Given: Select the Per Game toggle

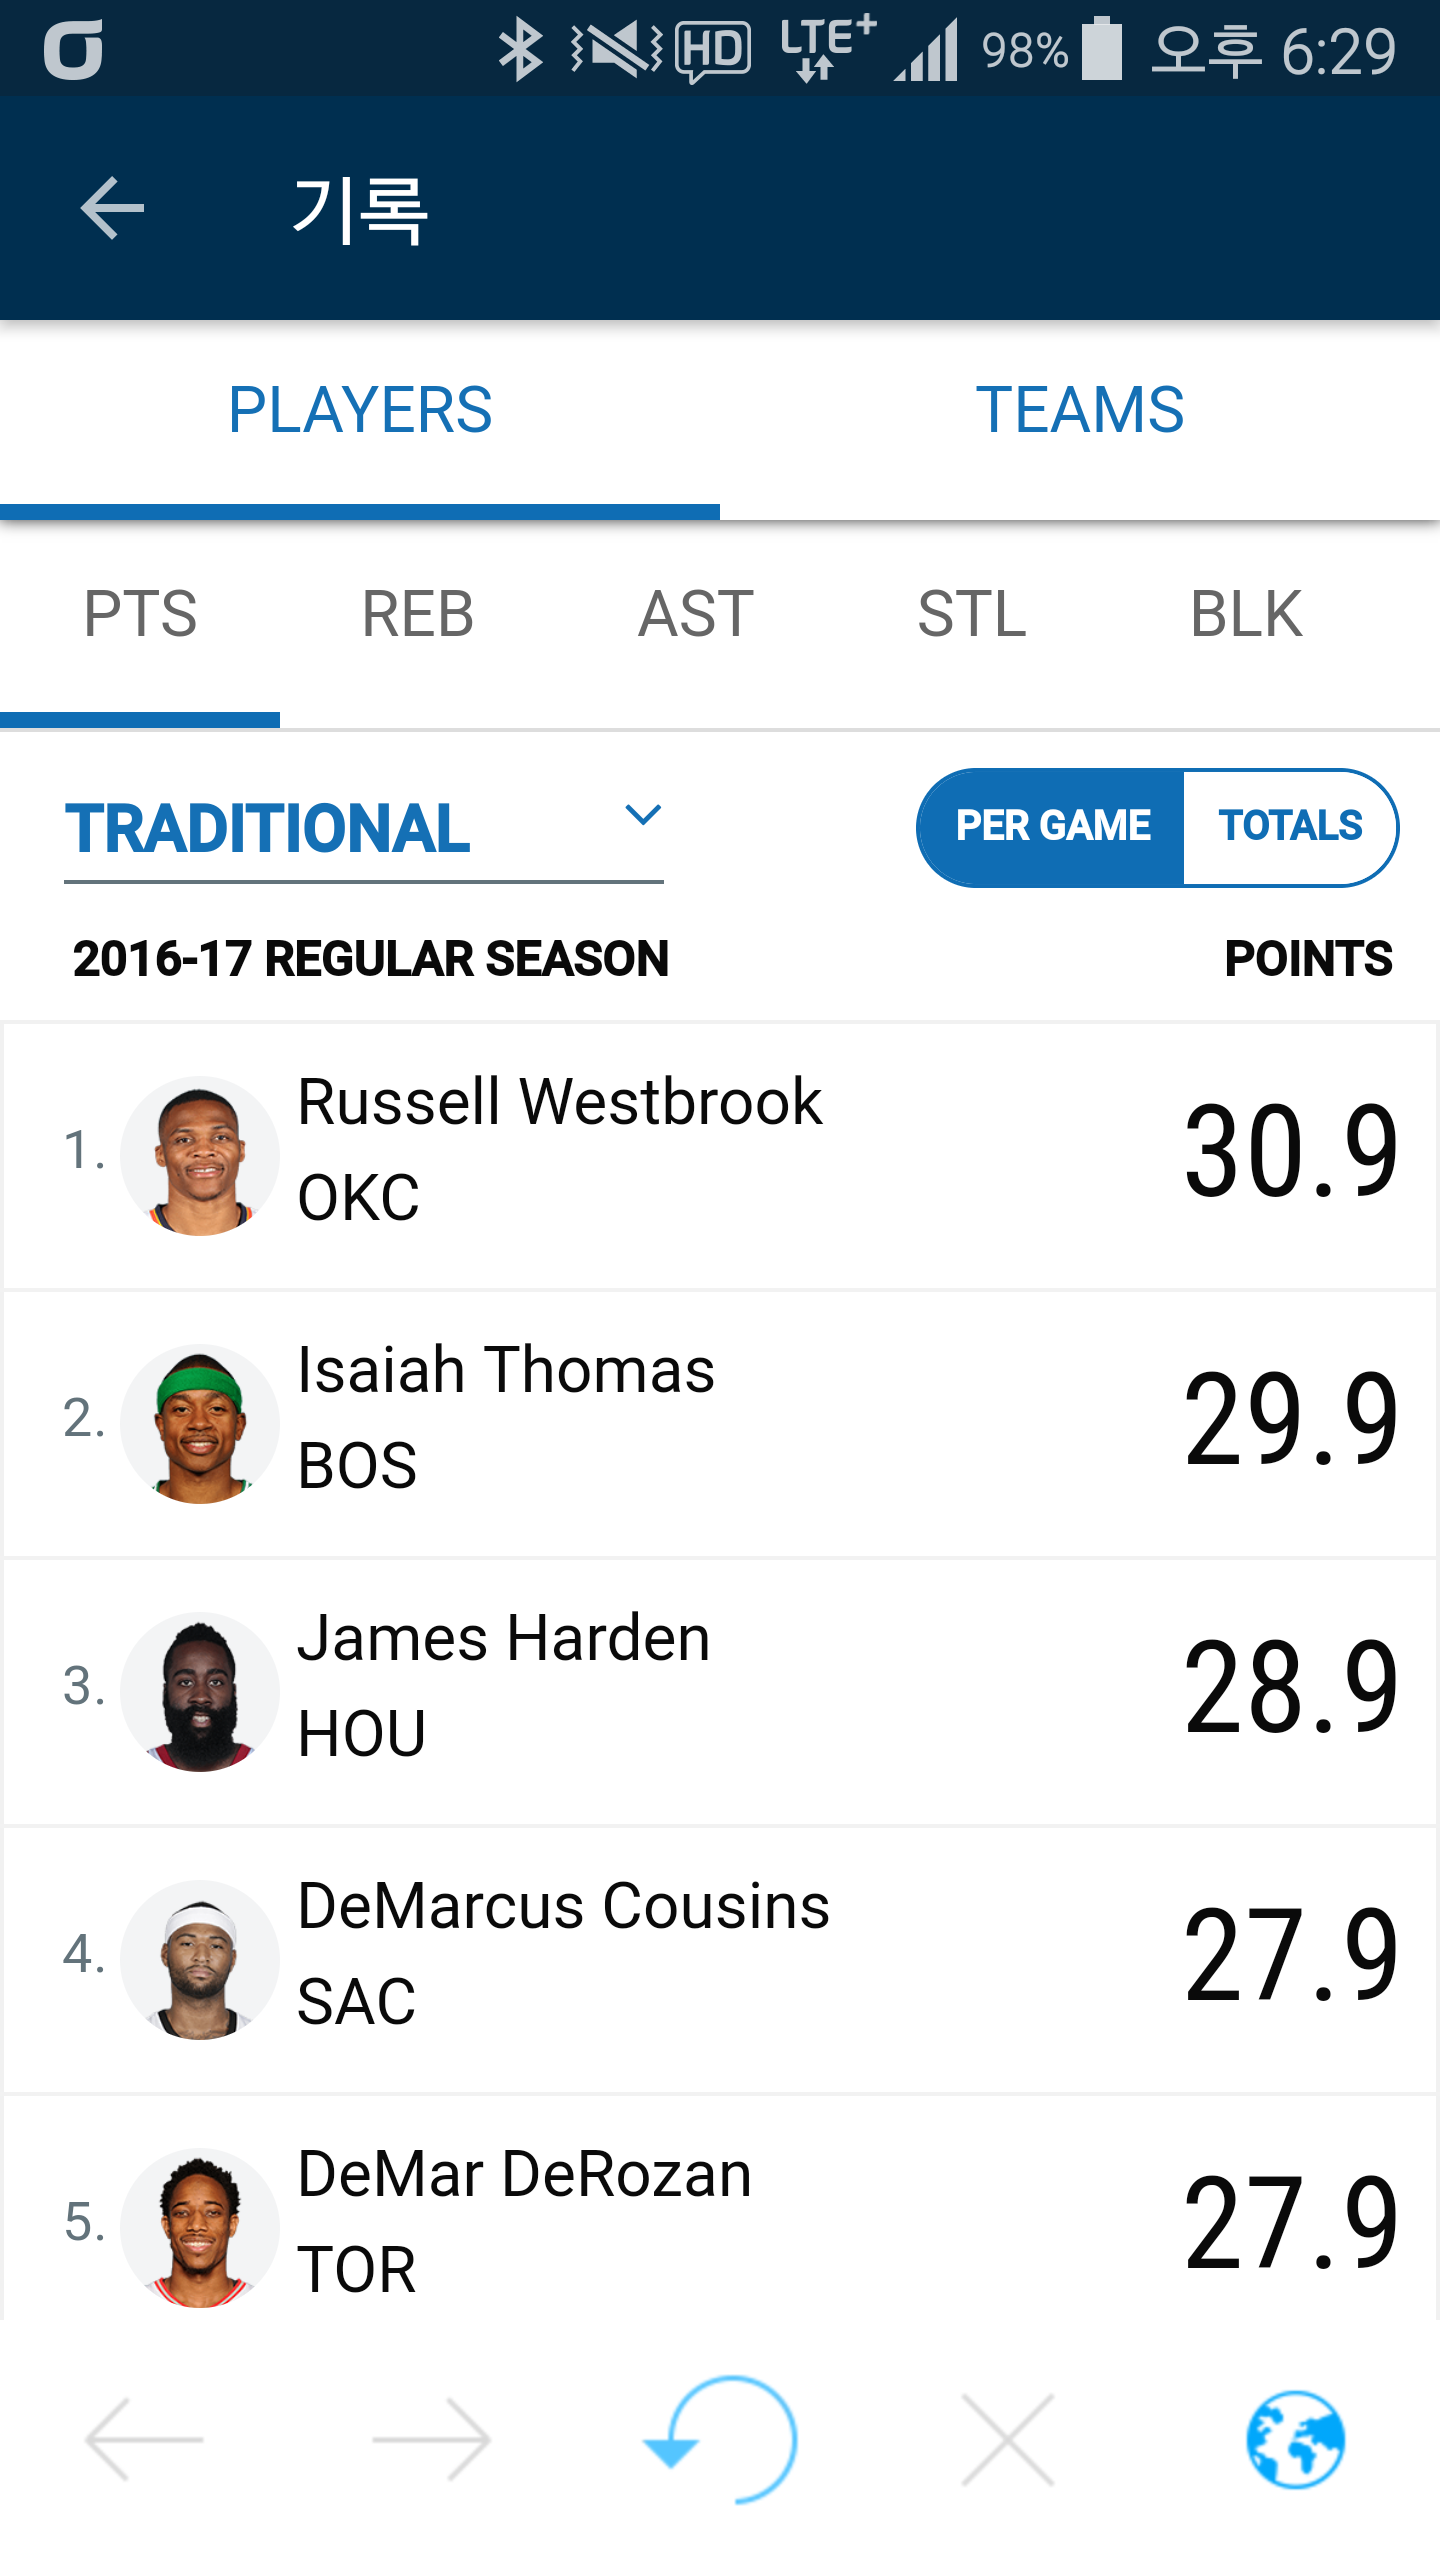Looking at the screenshot, I should click(x=1052, y=827).
